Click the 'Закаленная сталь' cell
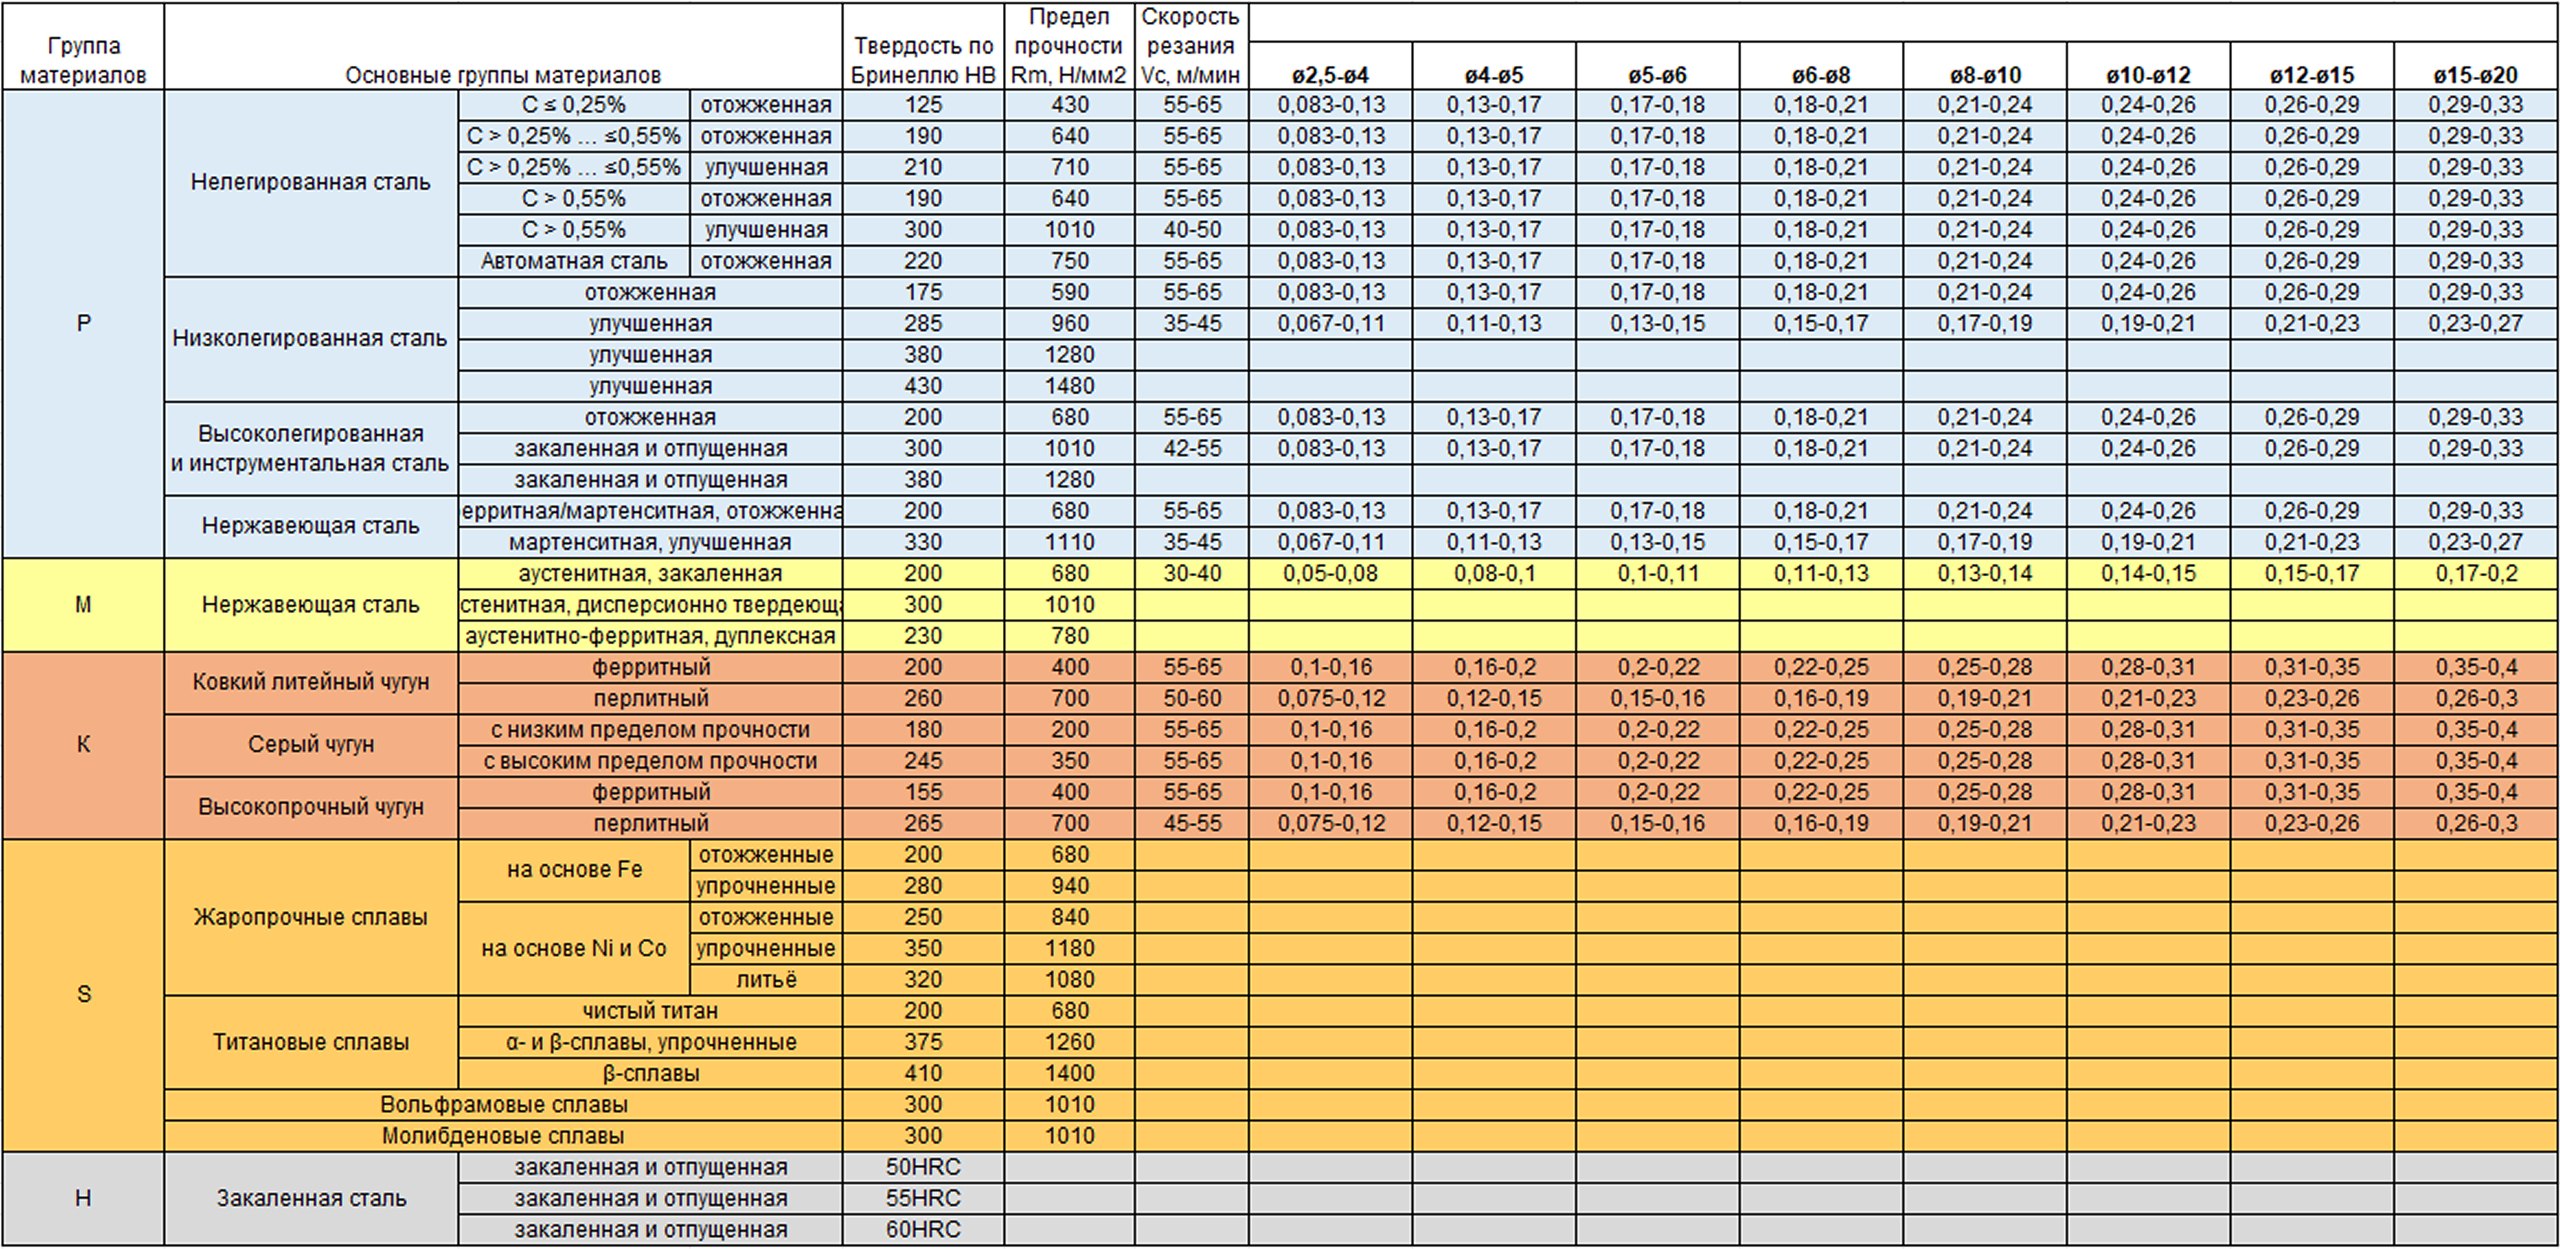The image size is (2560, 1249). (310, 1197)
